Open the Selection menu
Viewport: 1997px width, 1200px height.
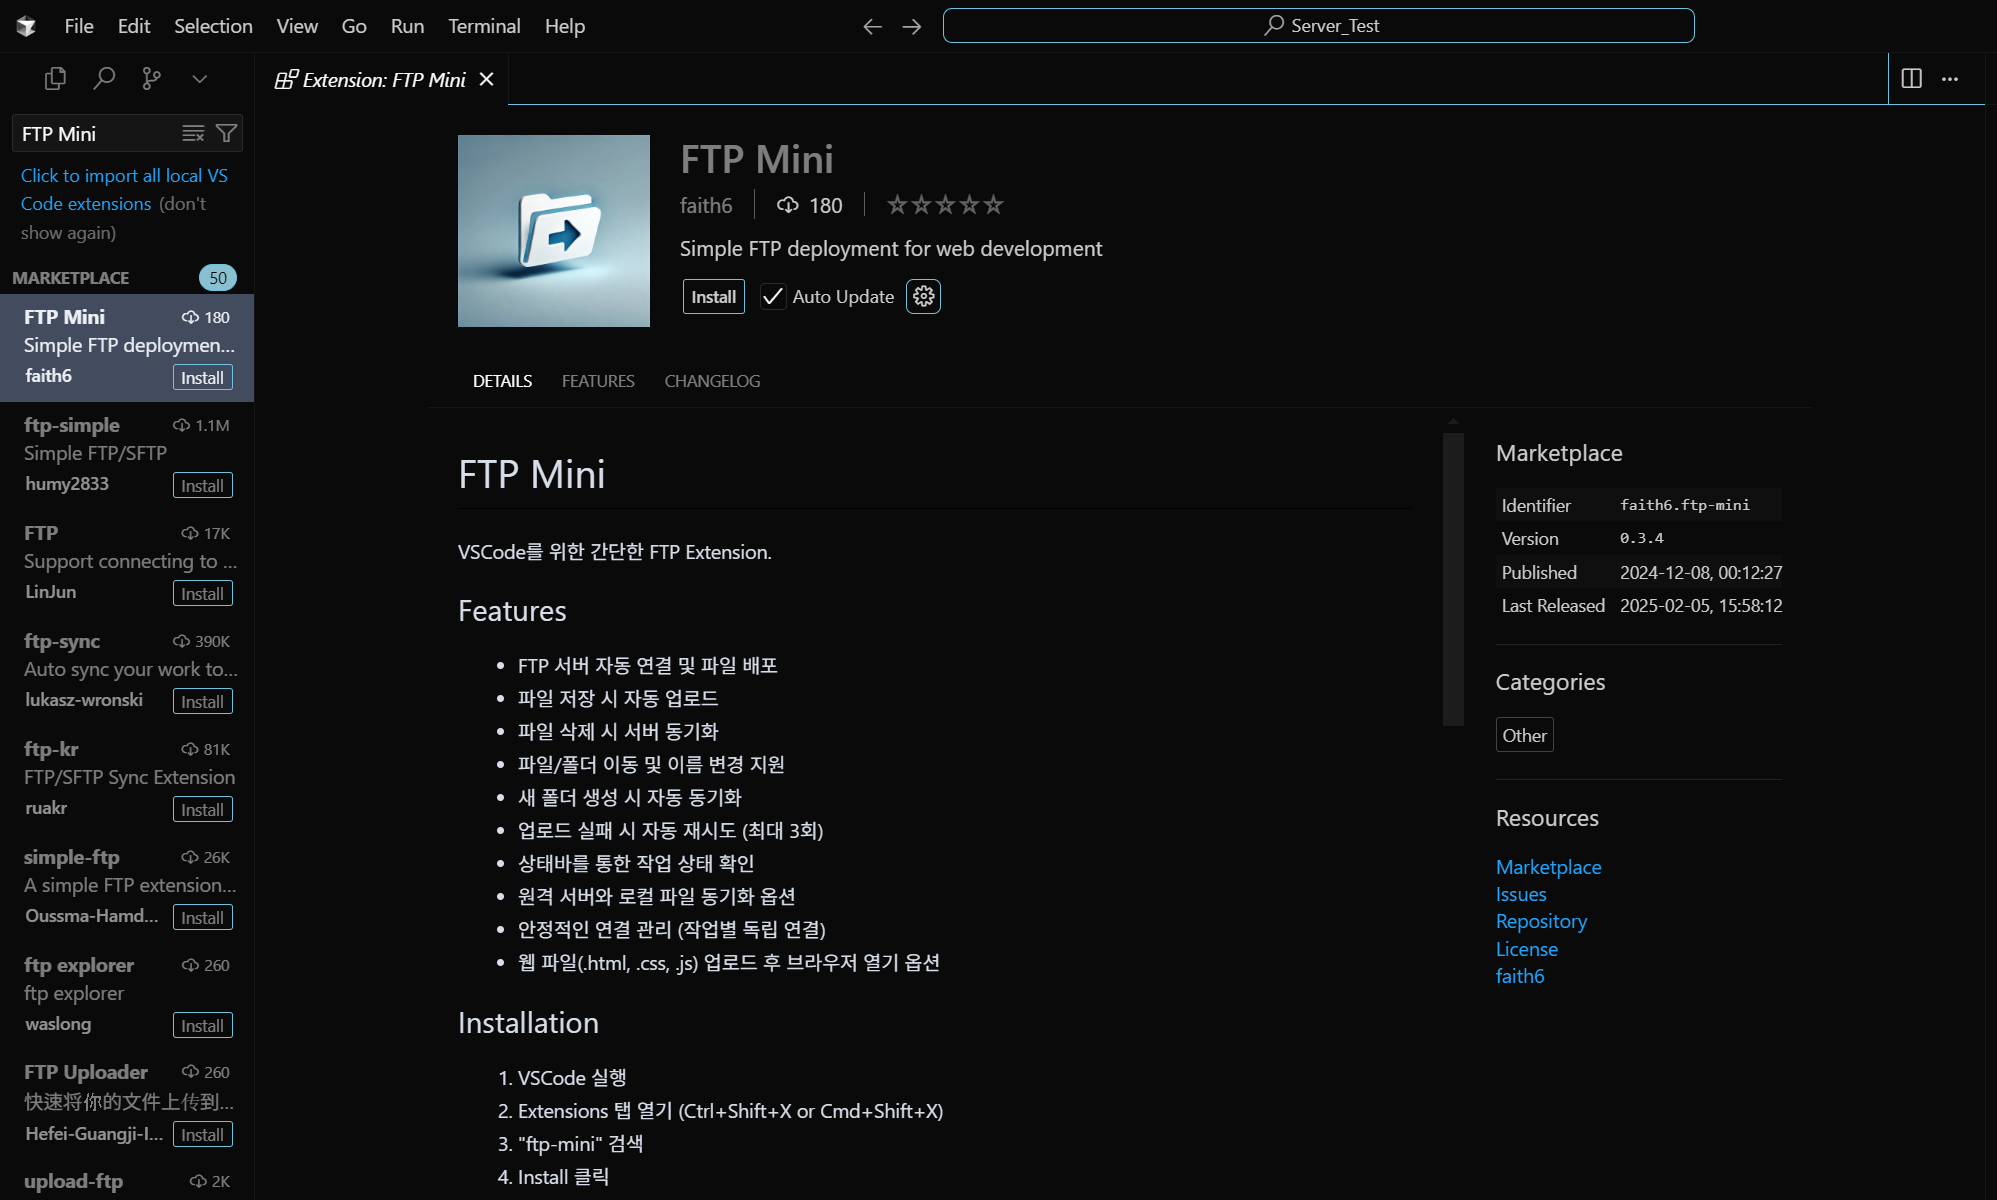[213, 26]
